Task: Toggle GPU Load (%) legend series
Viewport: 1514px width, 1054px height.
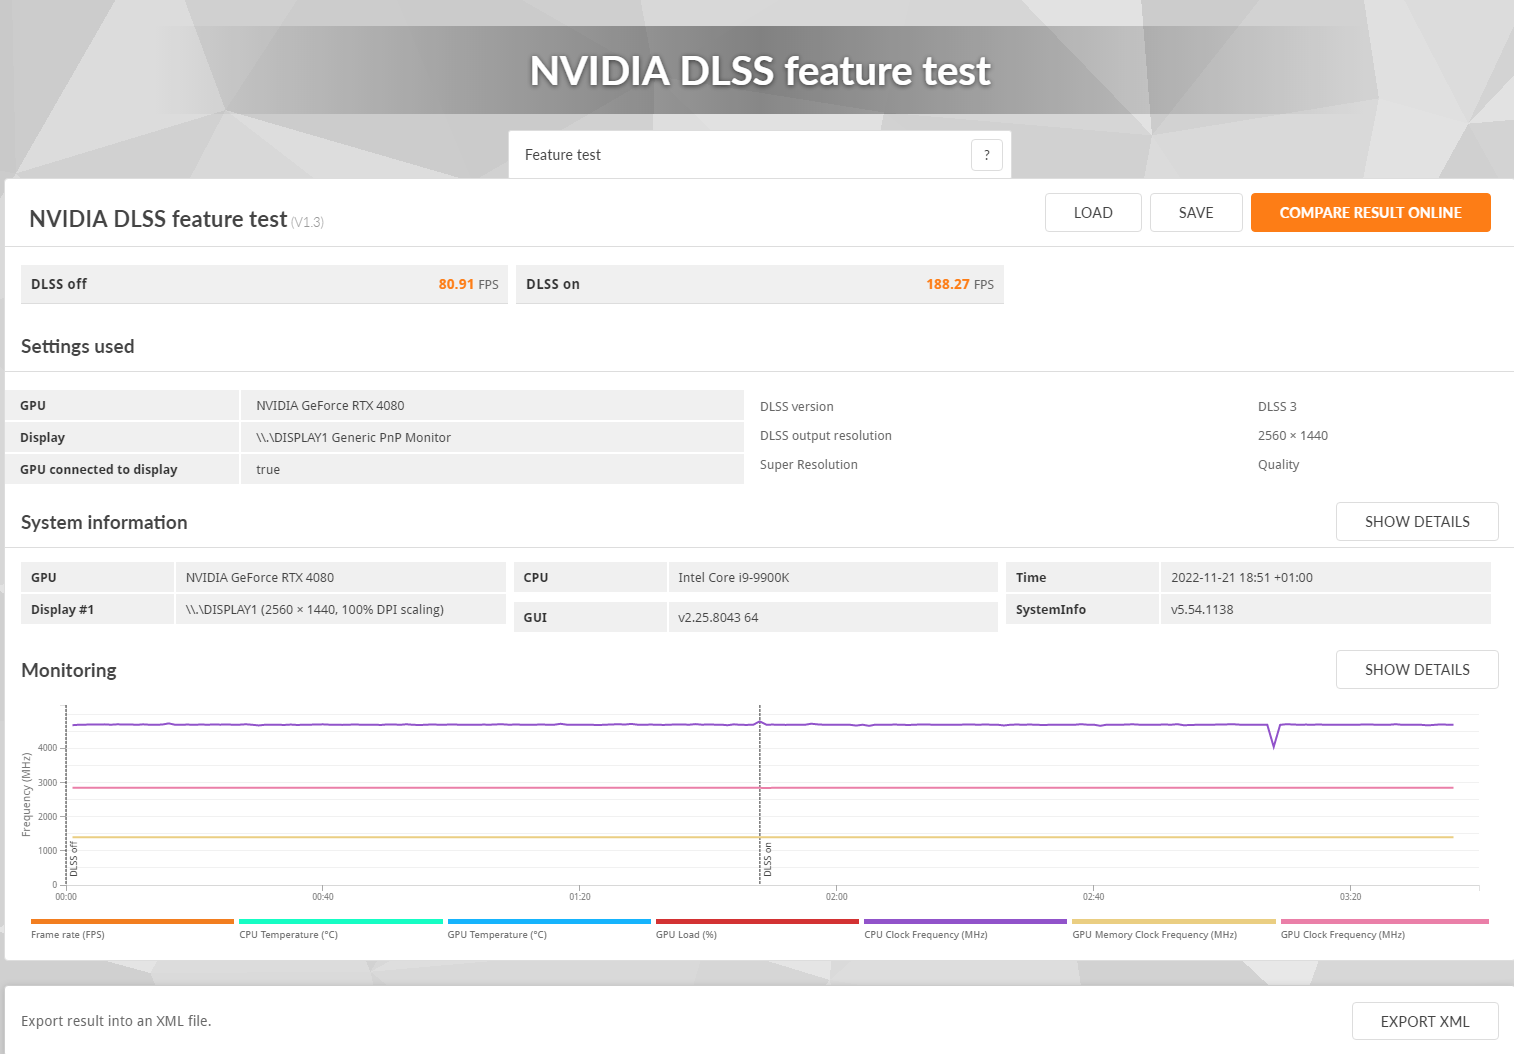Action: (757, 930)
